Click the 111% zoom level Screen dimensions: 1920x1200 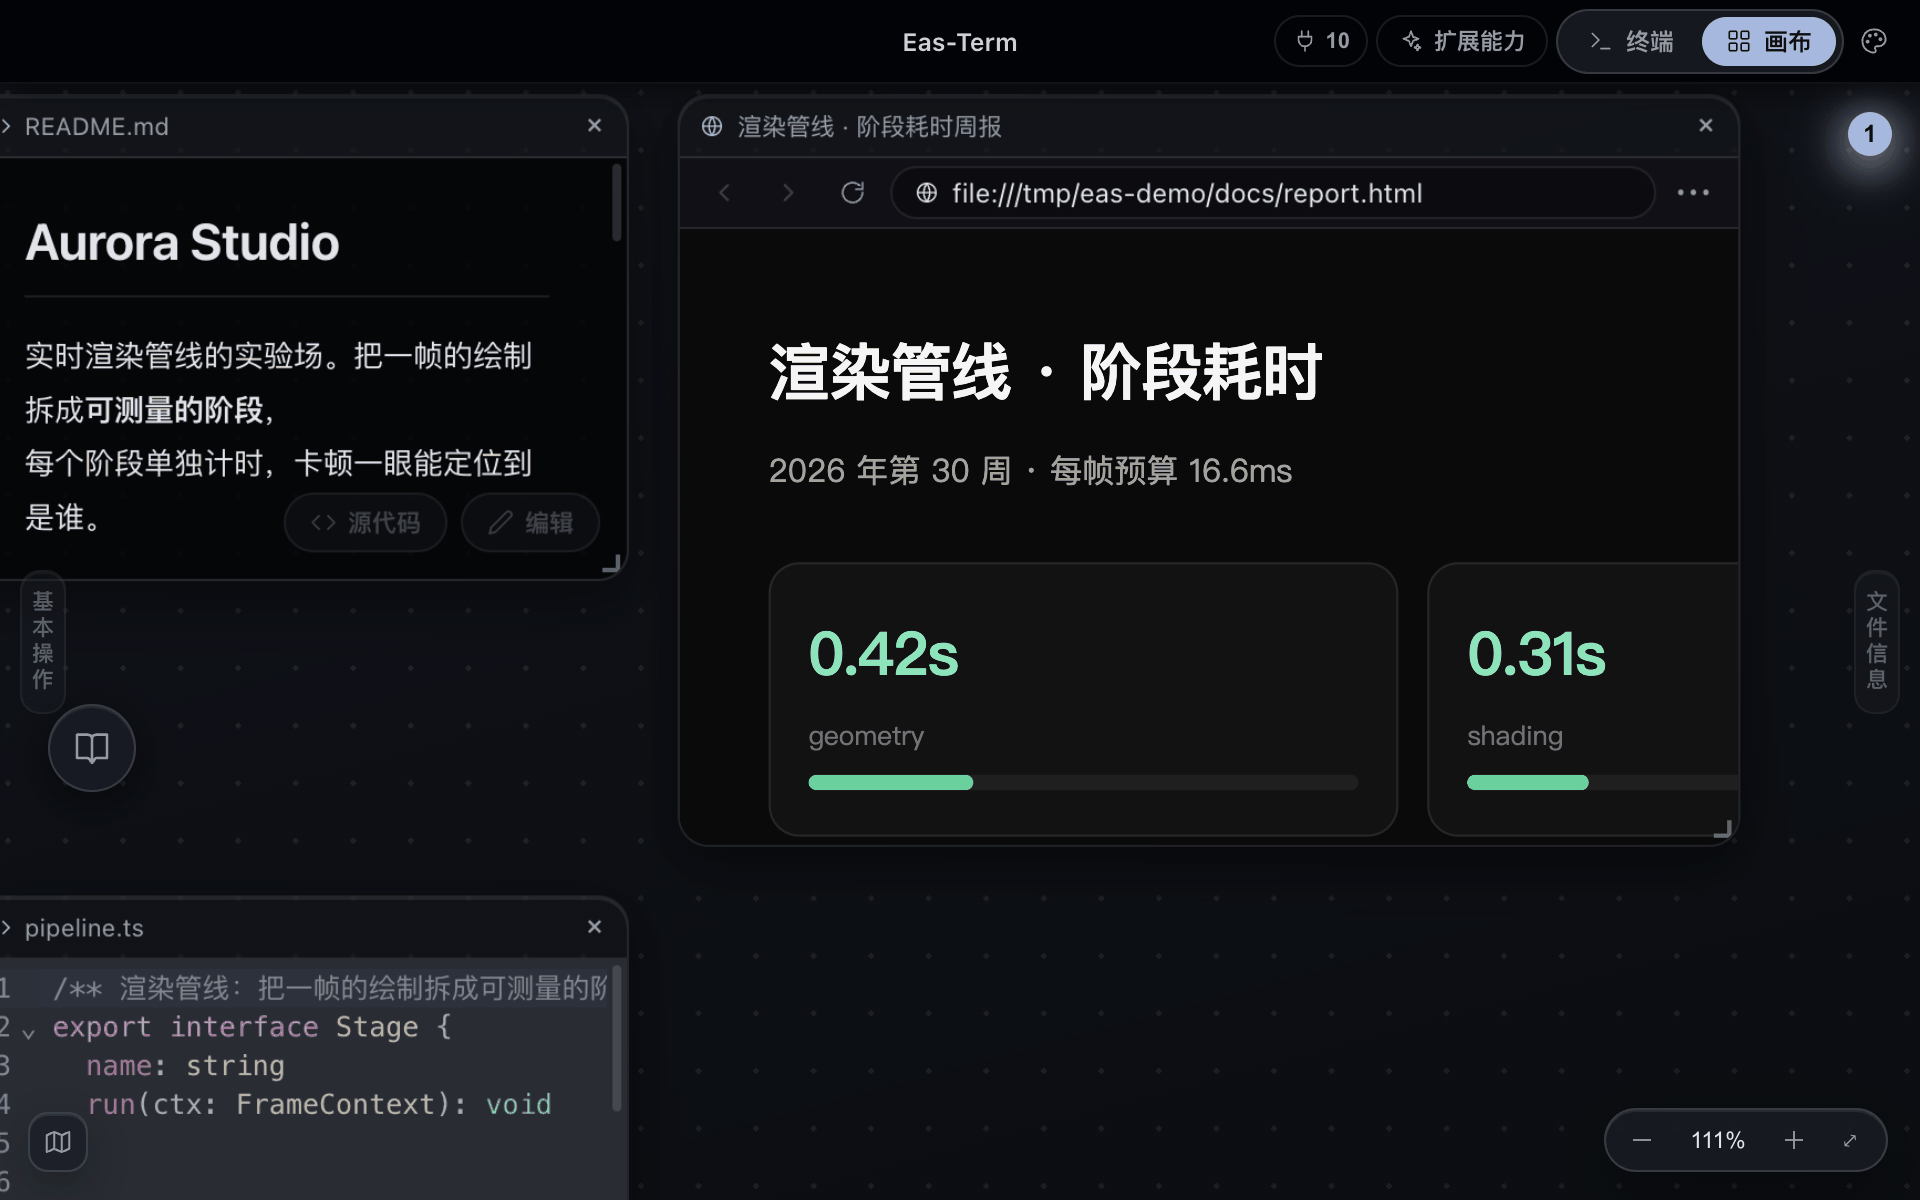pos(1718,1140)
